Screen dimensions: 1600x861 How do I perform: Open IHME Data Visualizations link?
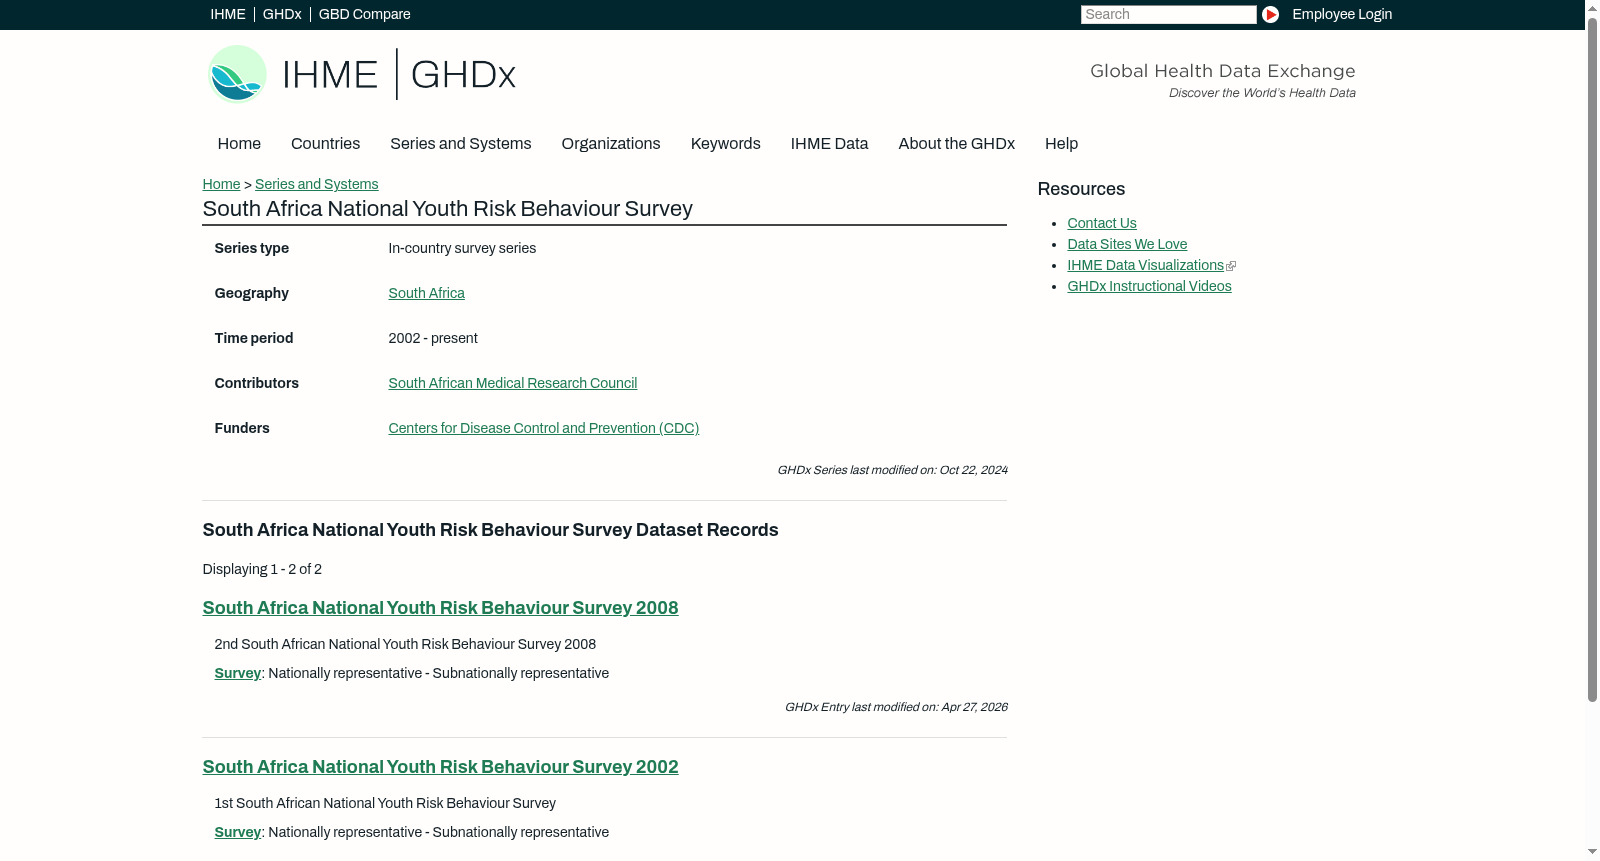tap(1145, 265)
